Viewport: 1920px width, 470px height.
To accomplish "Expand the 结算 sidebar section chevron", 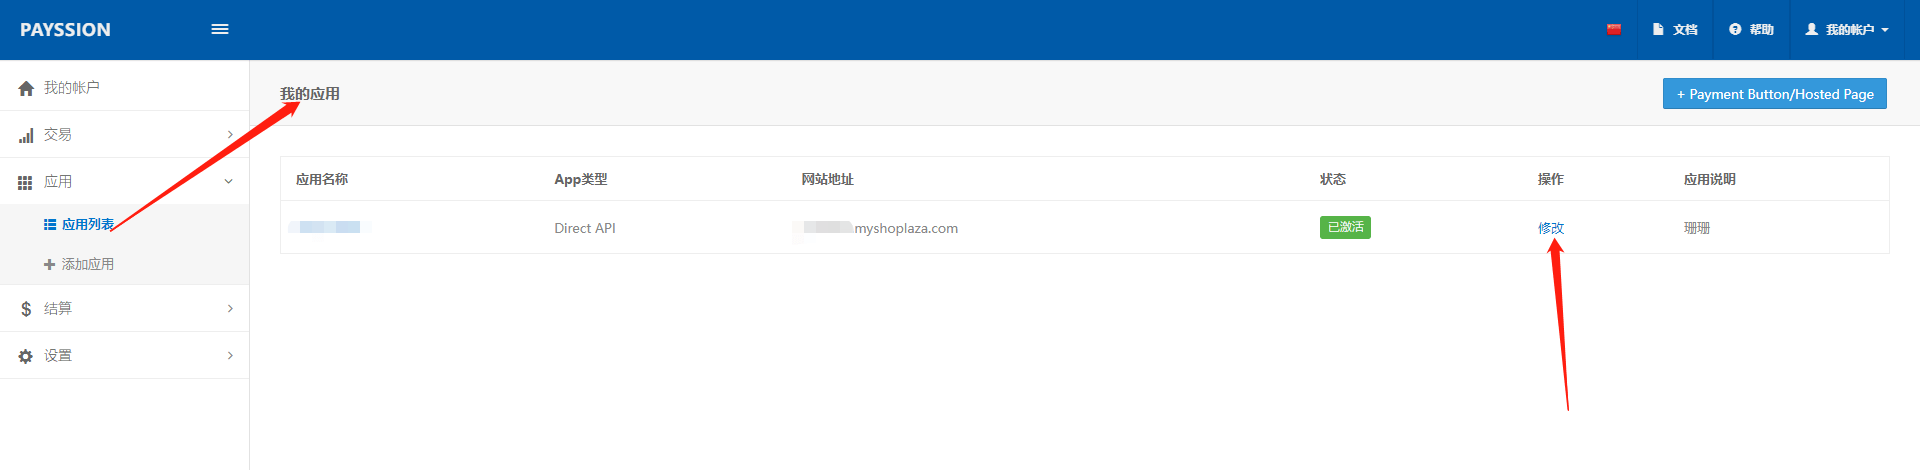I will pyautogui.click(x=230, y=309).
